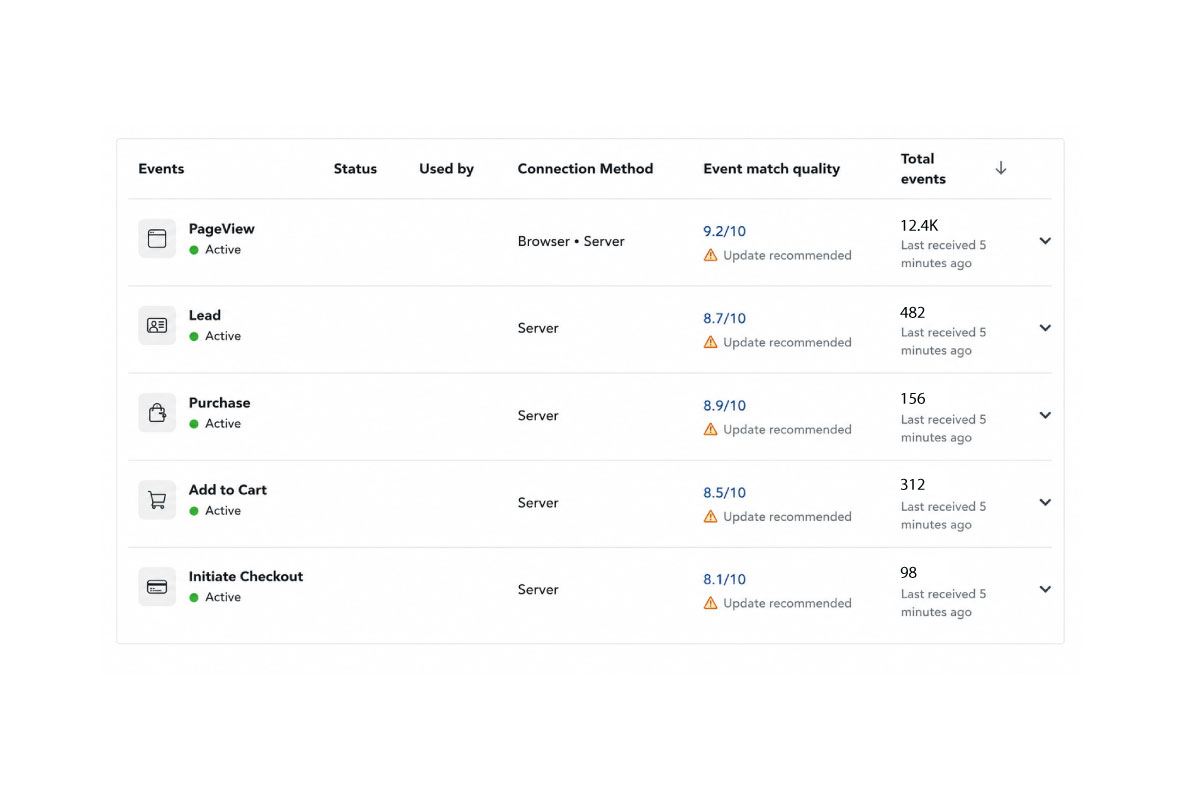The image size is (1200, 800).
Task: Click the PageView update warning triangle icon
Action: (x=710, y=255)
